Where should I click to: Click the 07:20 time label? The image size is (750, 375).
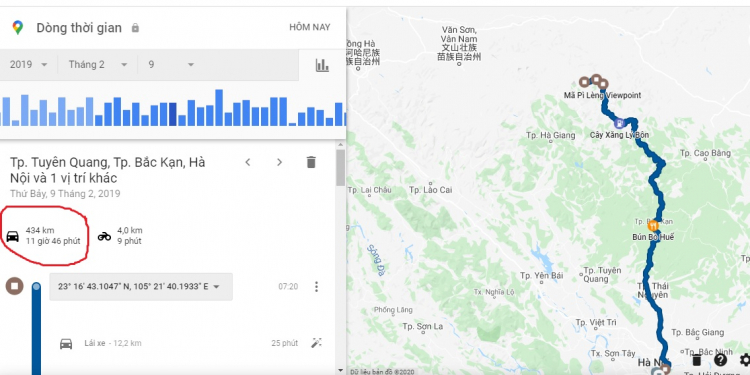[288, 287]
